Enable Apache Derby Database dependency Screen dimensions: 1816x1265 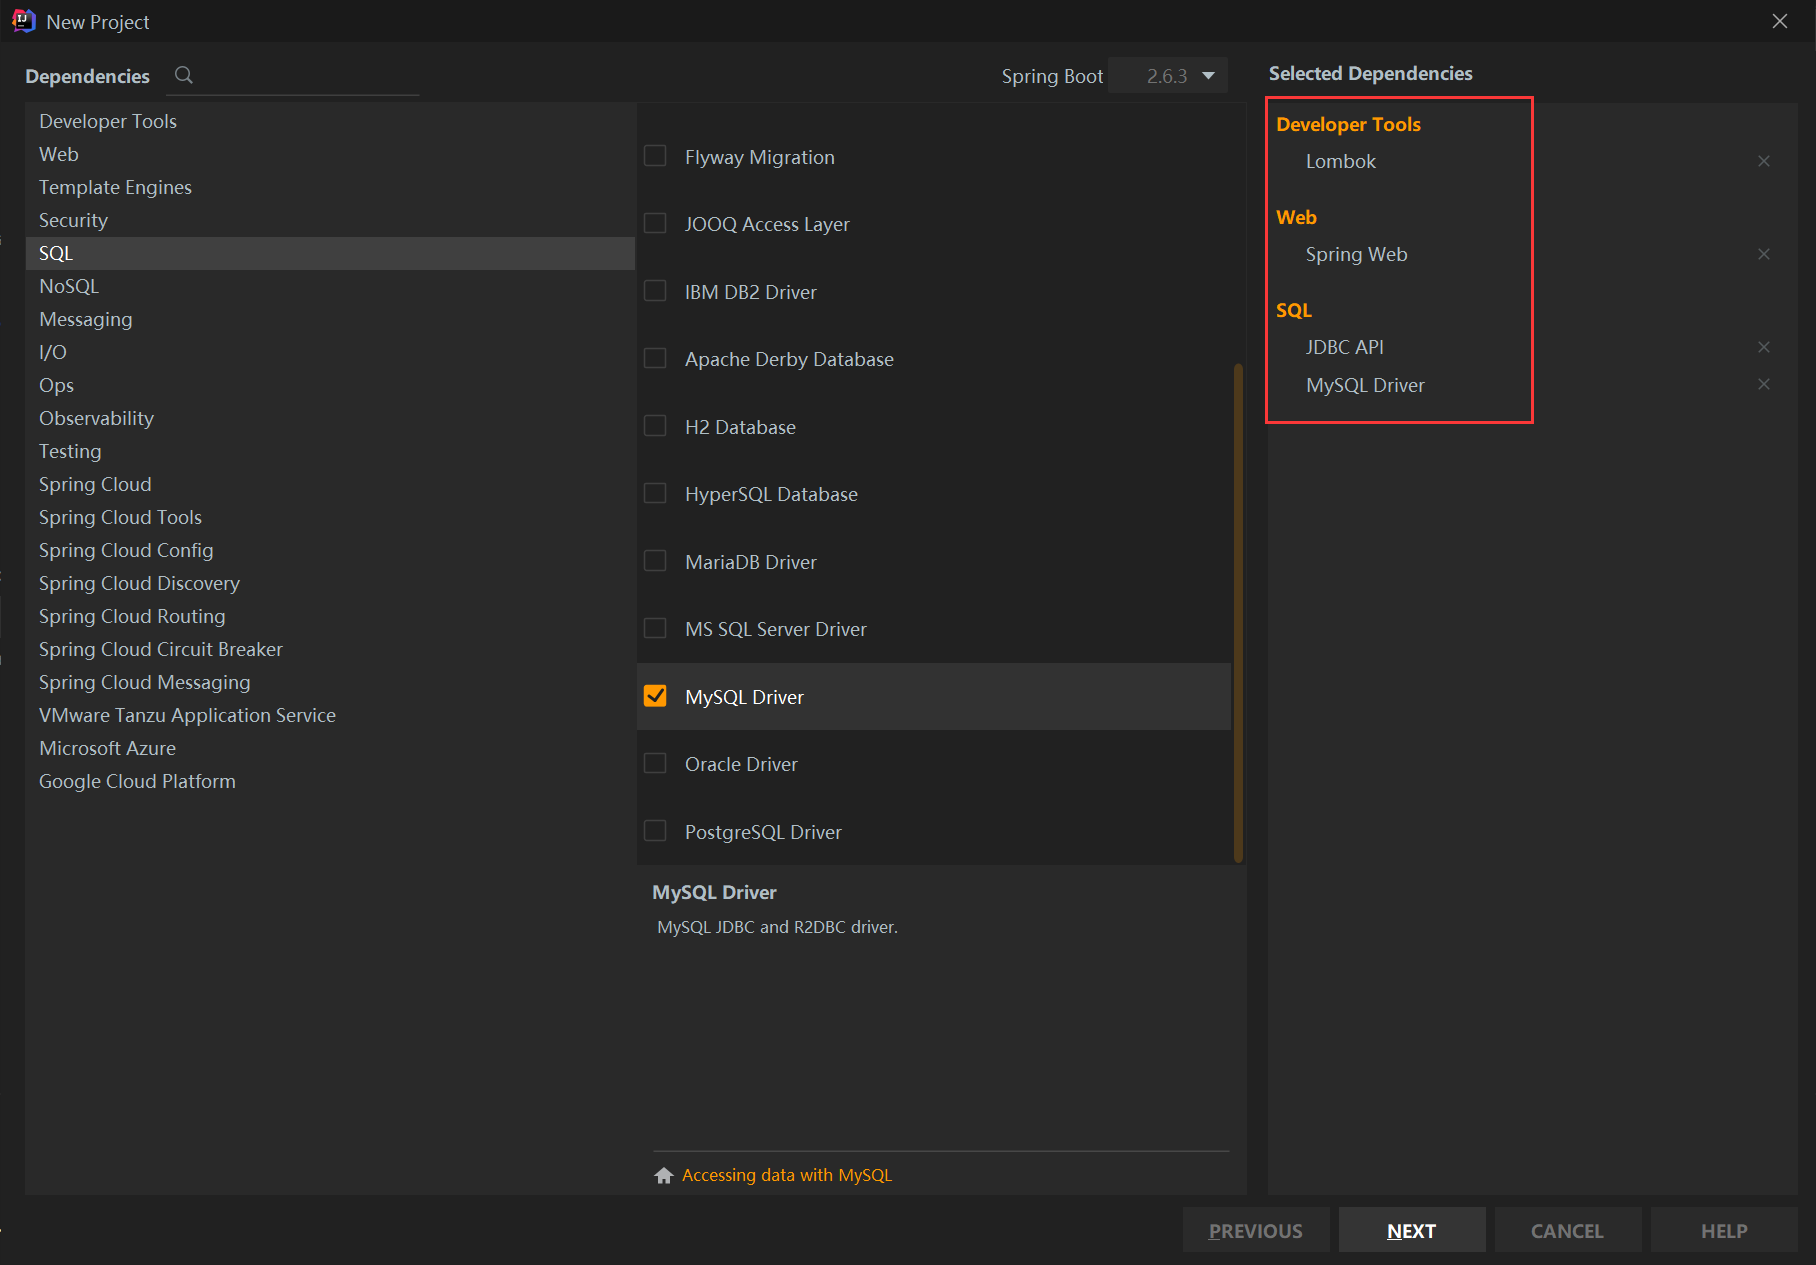coord(655,358)
